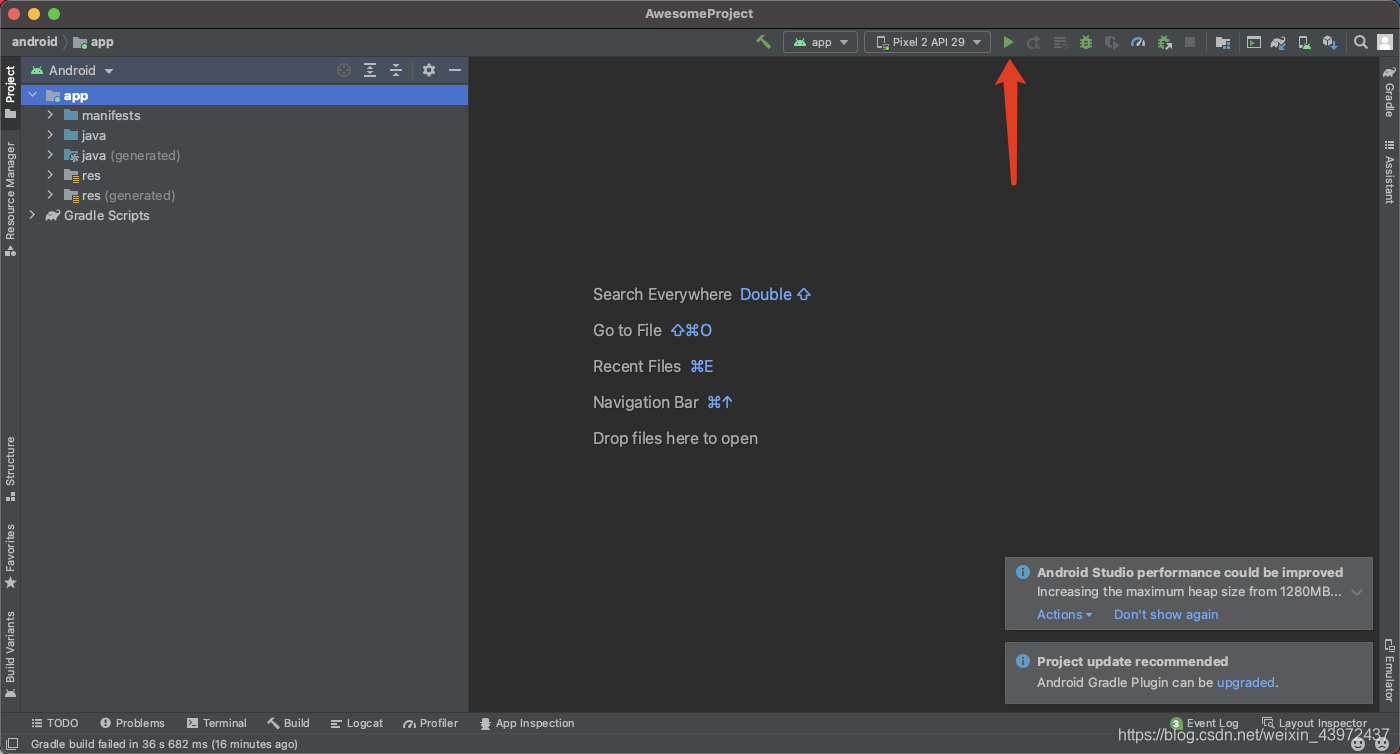The image size is (1400, 754).
Task: Click the user account avatar icon
Action: [1385, 42]
